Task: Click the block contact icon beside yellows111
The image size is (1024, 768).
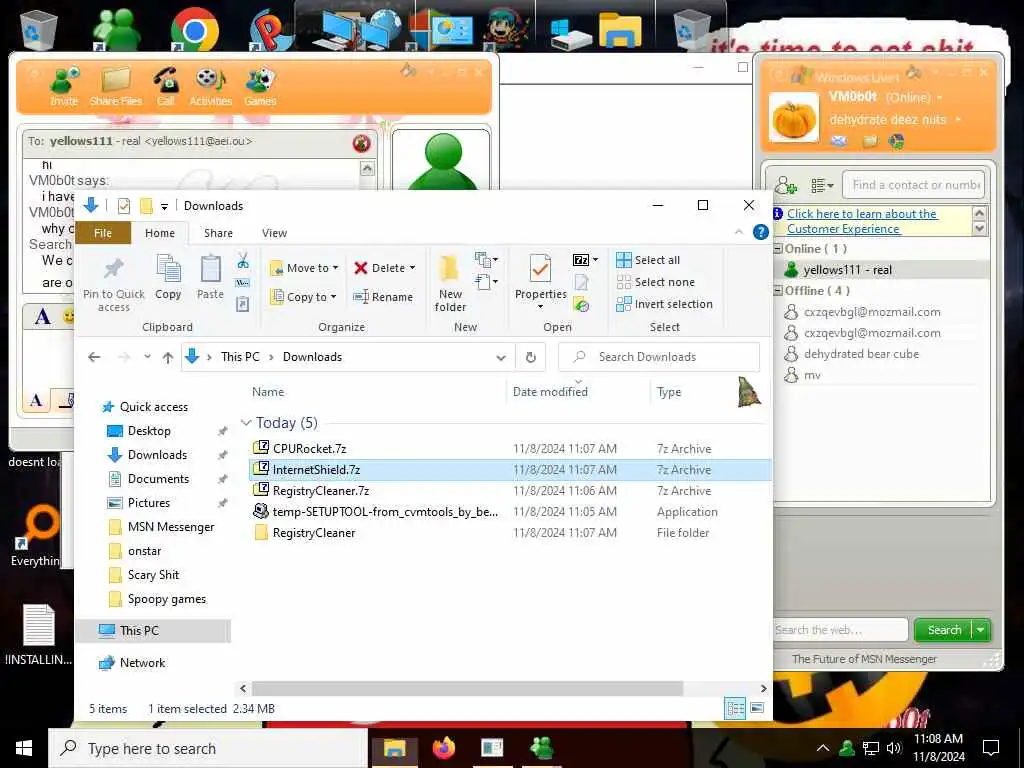Action: click(361, 142)
